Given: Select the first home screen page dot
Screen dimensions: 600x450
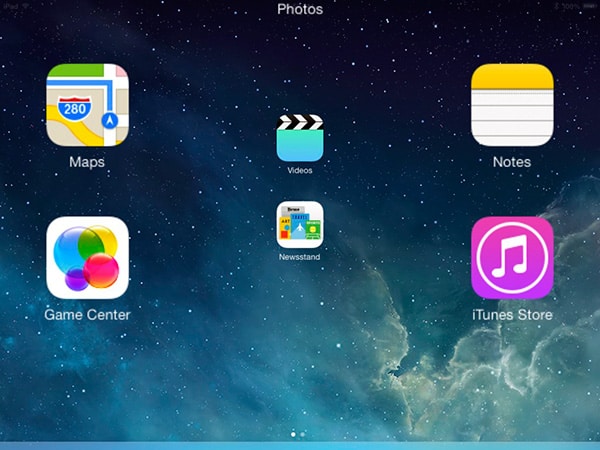Looking at the screenshot, I should [293, 434].
